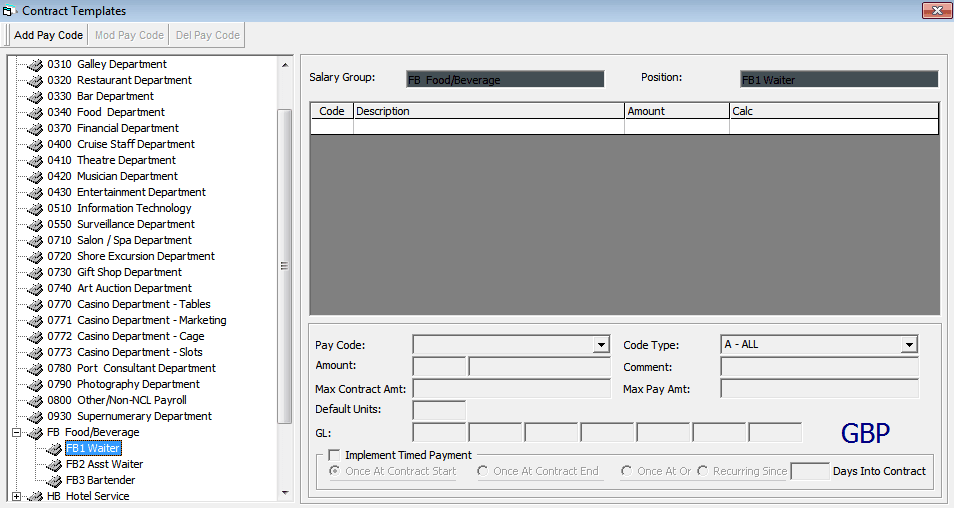Close the Contract Templates window
Screen dimensions: 954x508
pos(936,10)
